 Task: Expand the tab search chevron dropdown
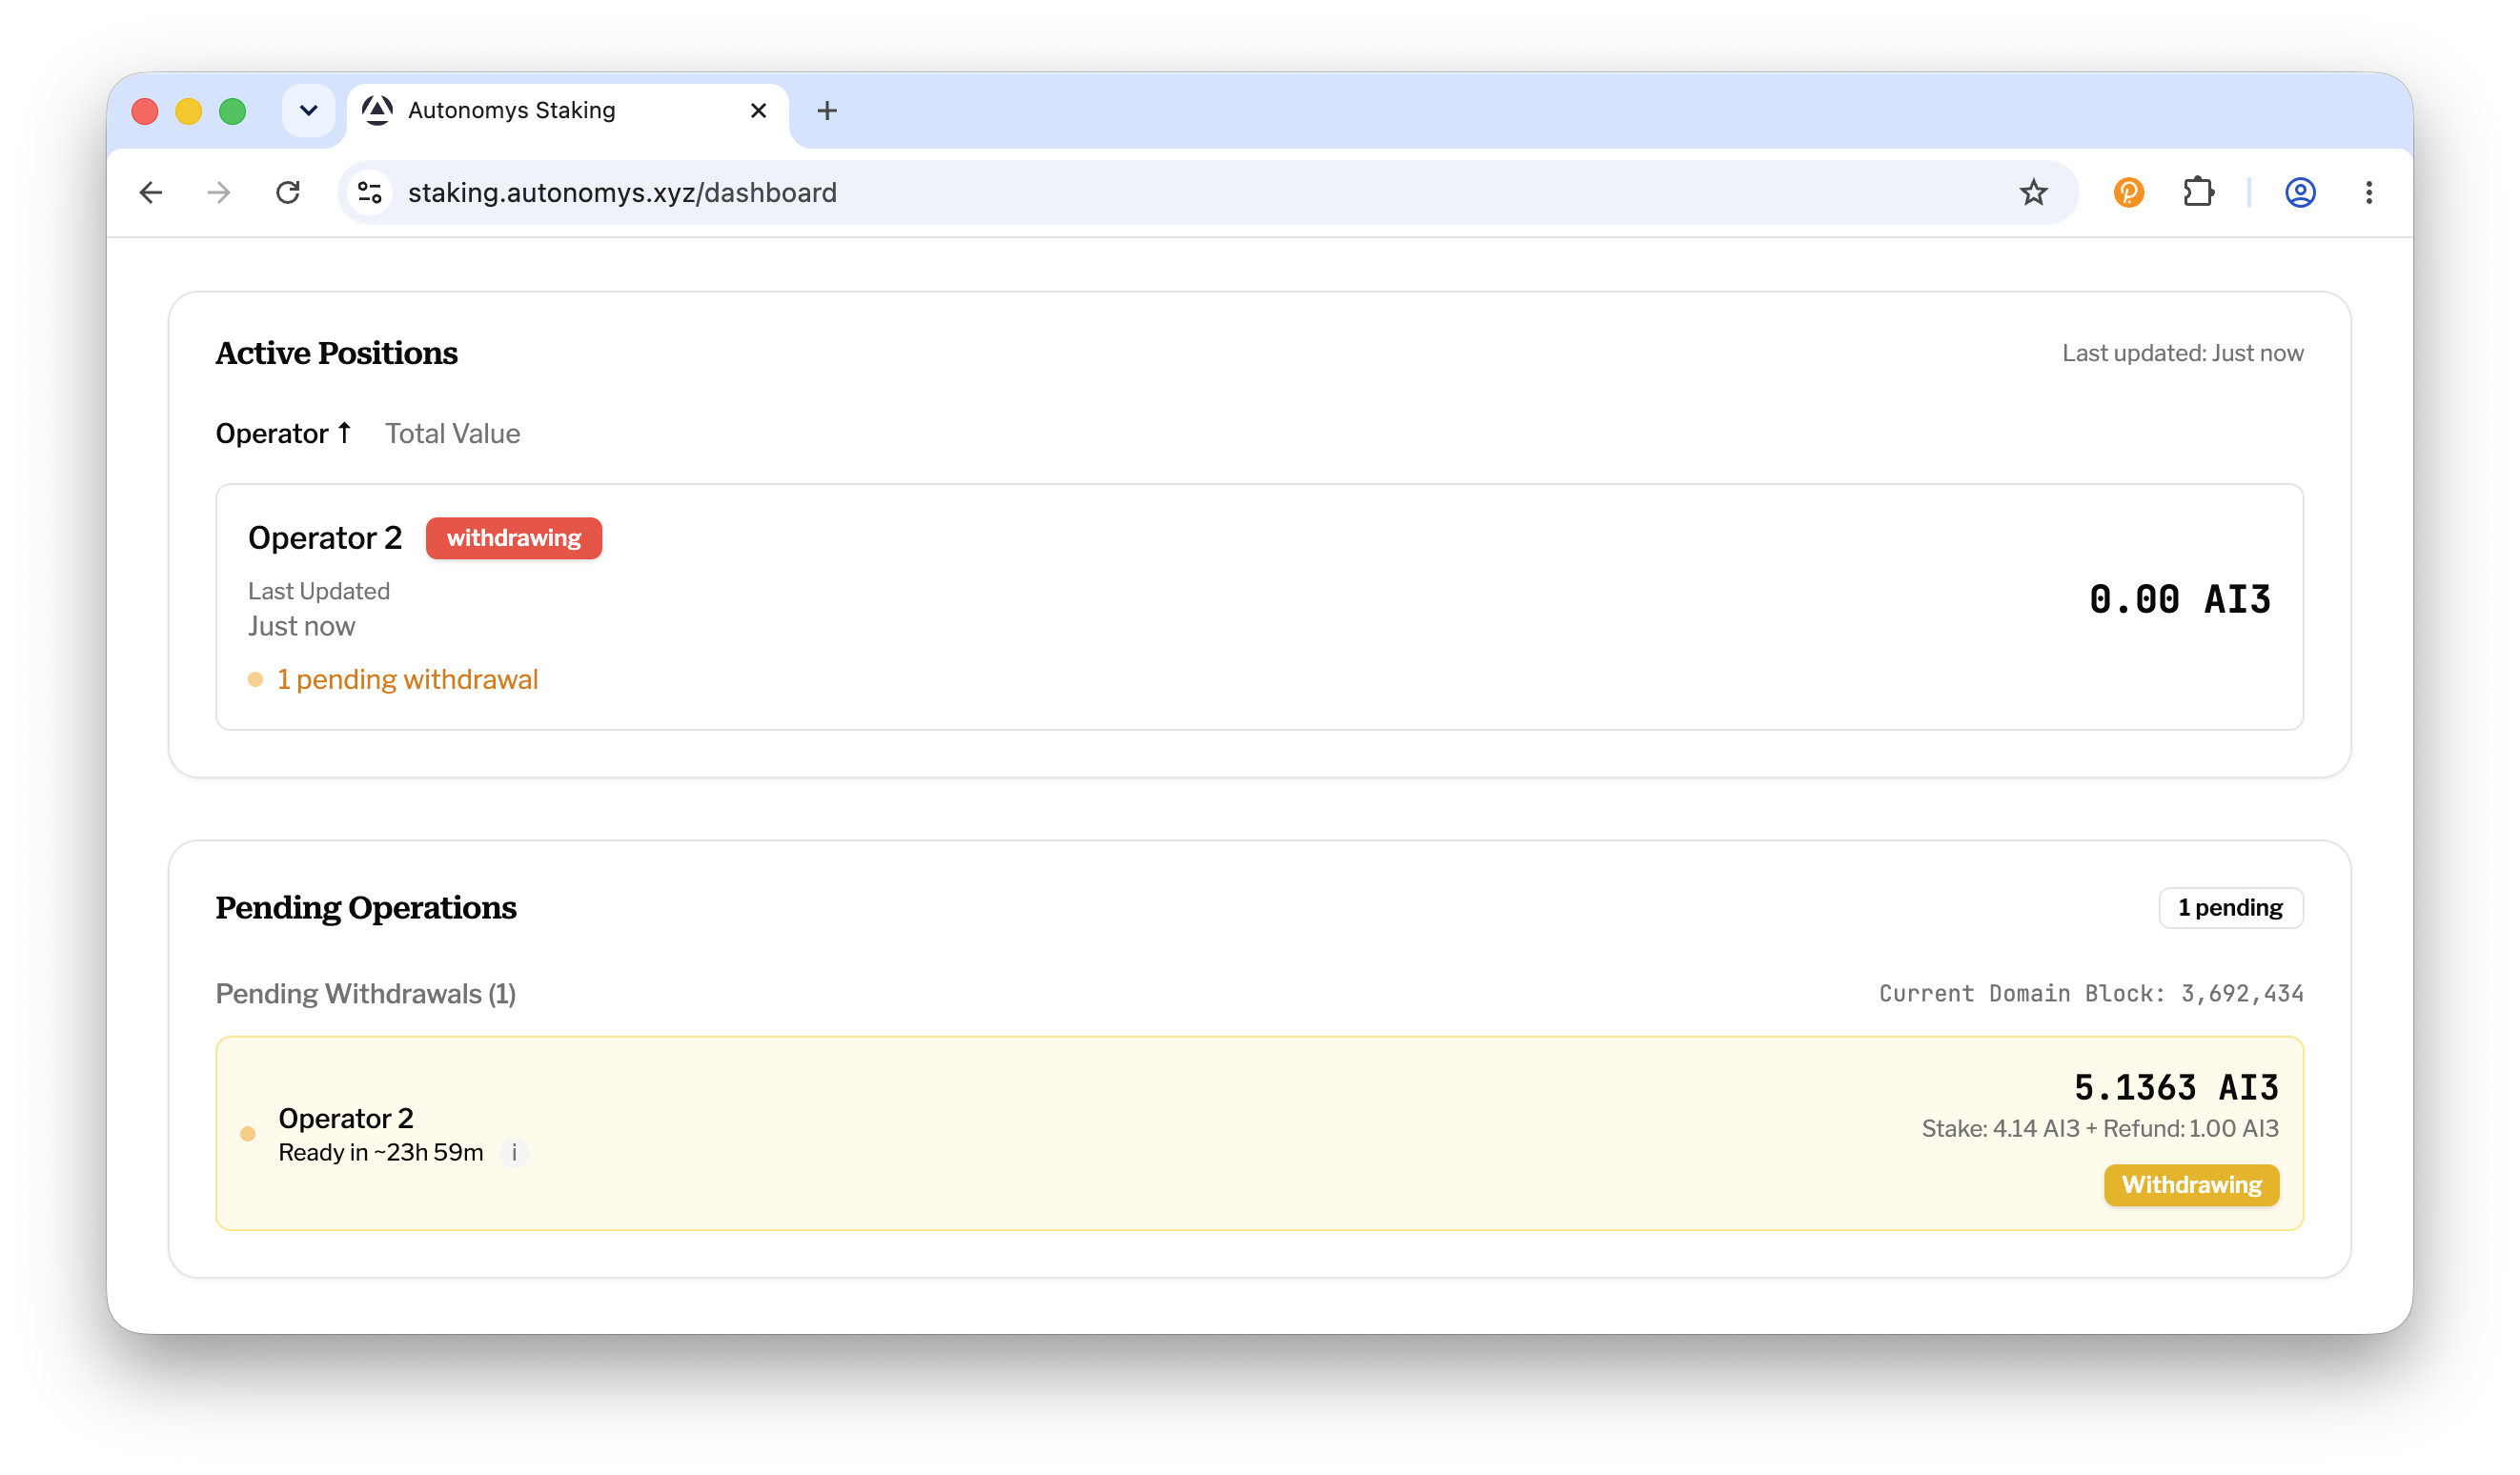coord(308,111)
